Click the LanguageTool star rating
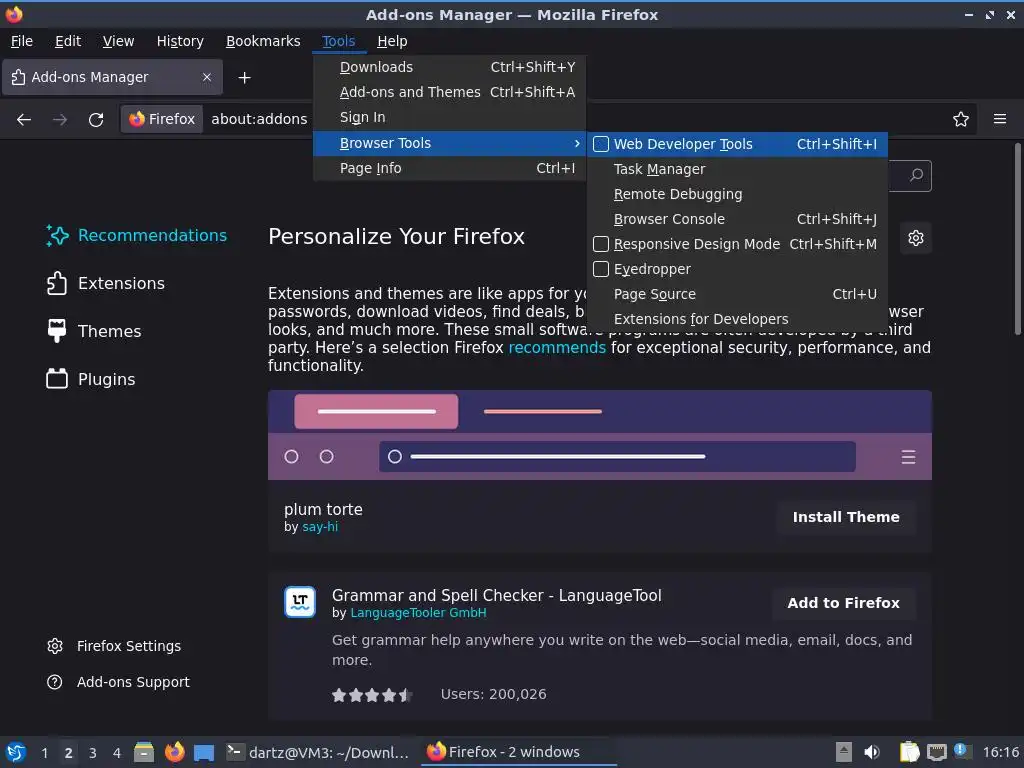This screenshot has width=1024, height=768. 372,695
